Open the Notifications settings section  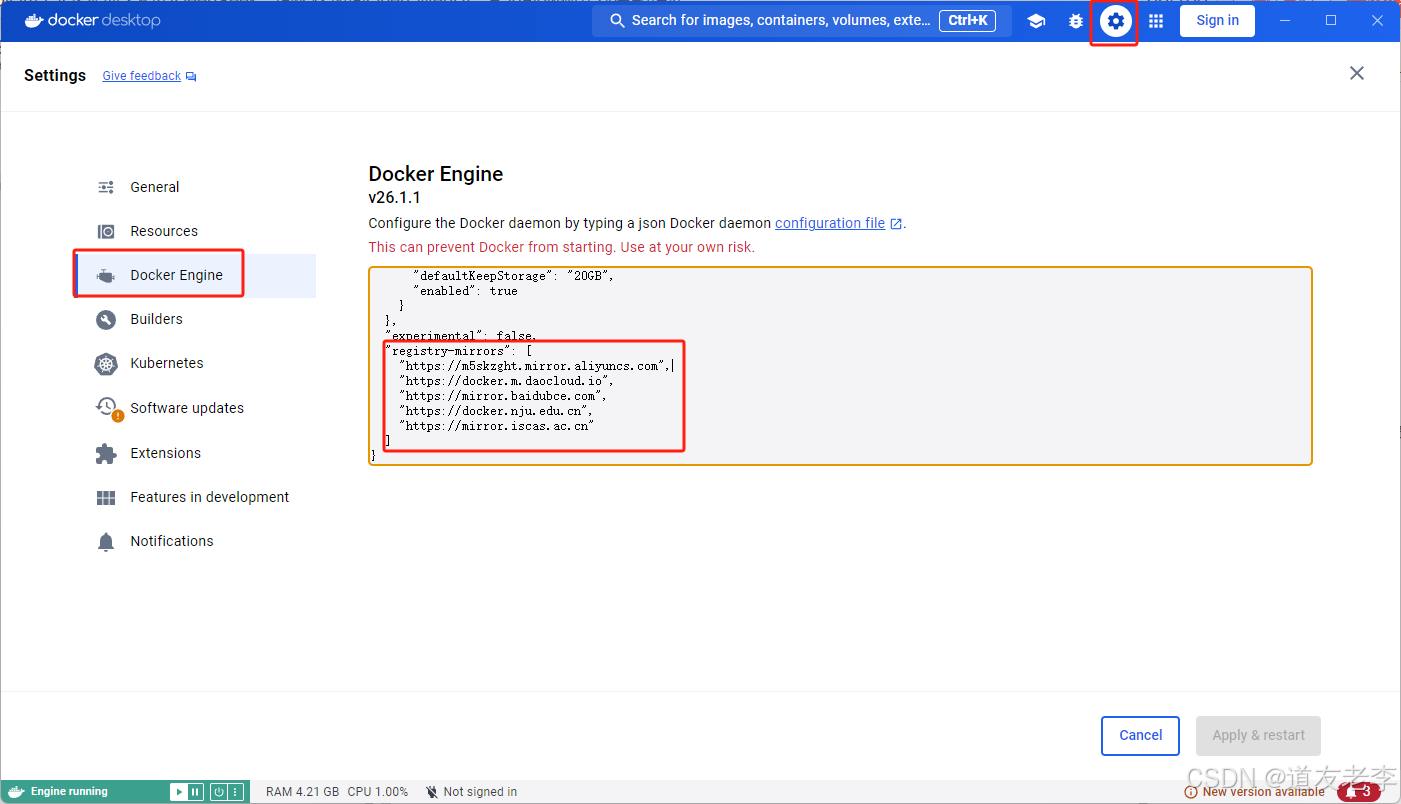pyautogui.click(x=195, y=542)
